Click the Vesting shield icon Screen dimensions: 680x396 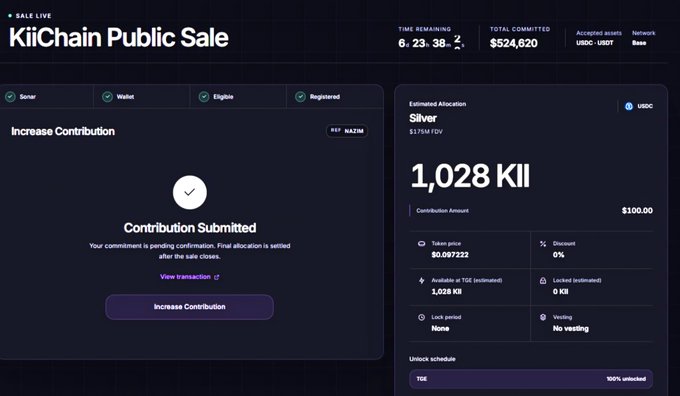tap(543, 317)
